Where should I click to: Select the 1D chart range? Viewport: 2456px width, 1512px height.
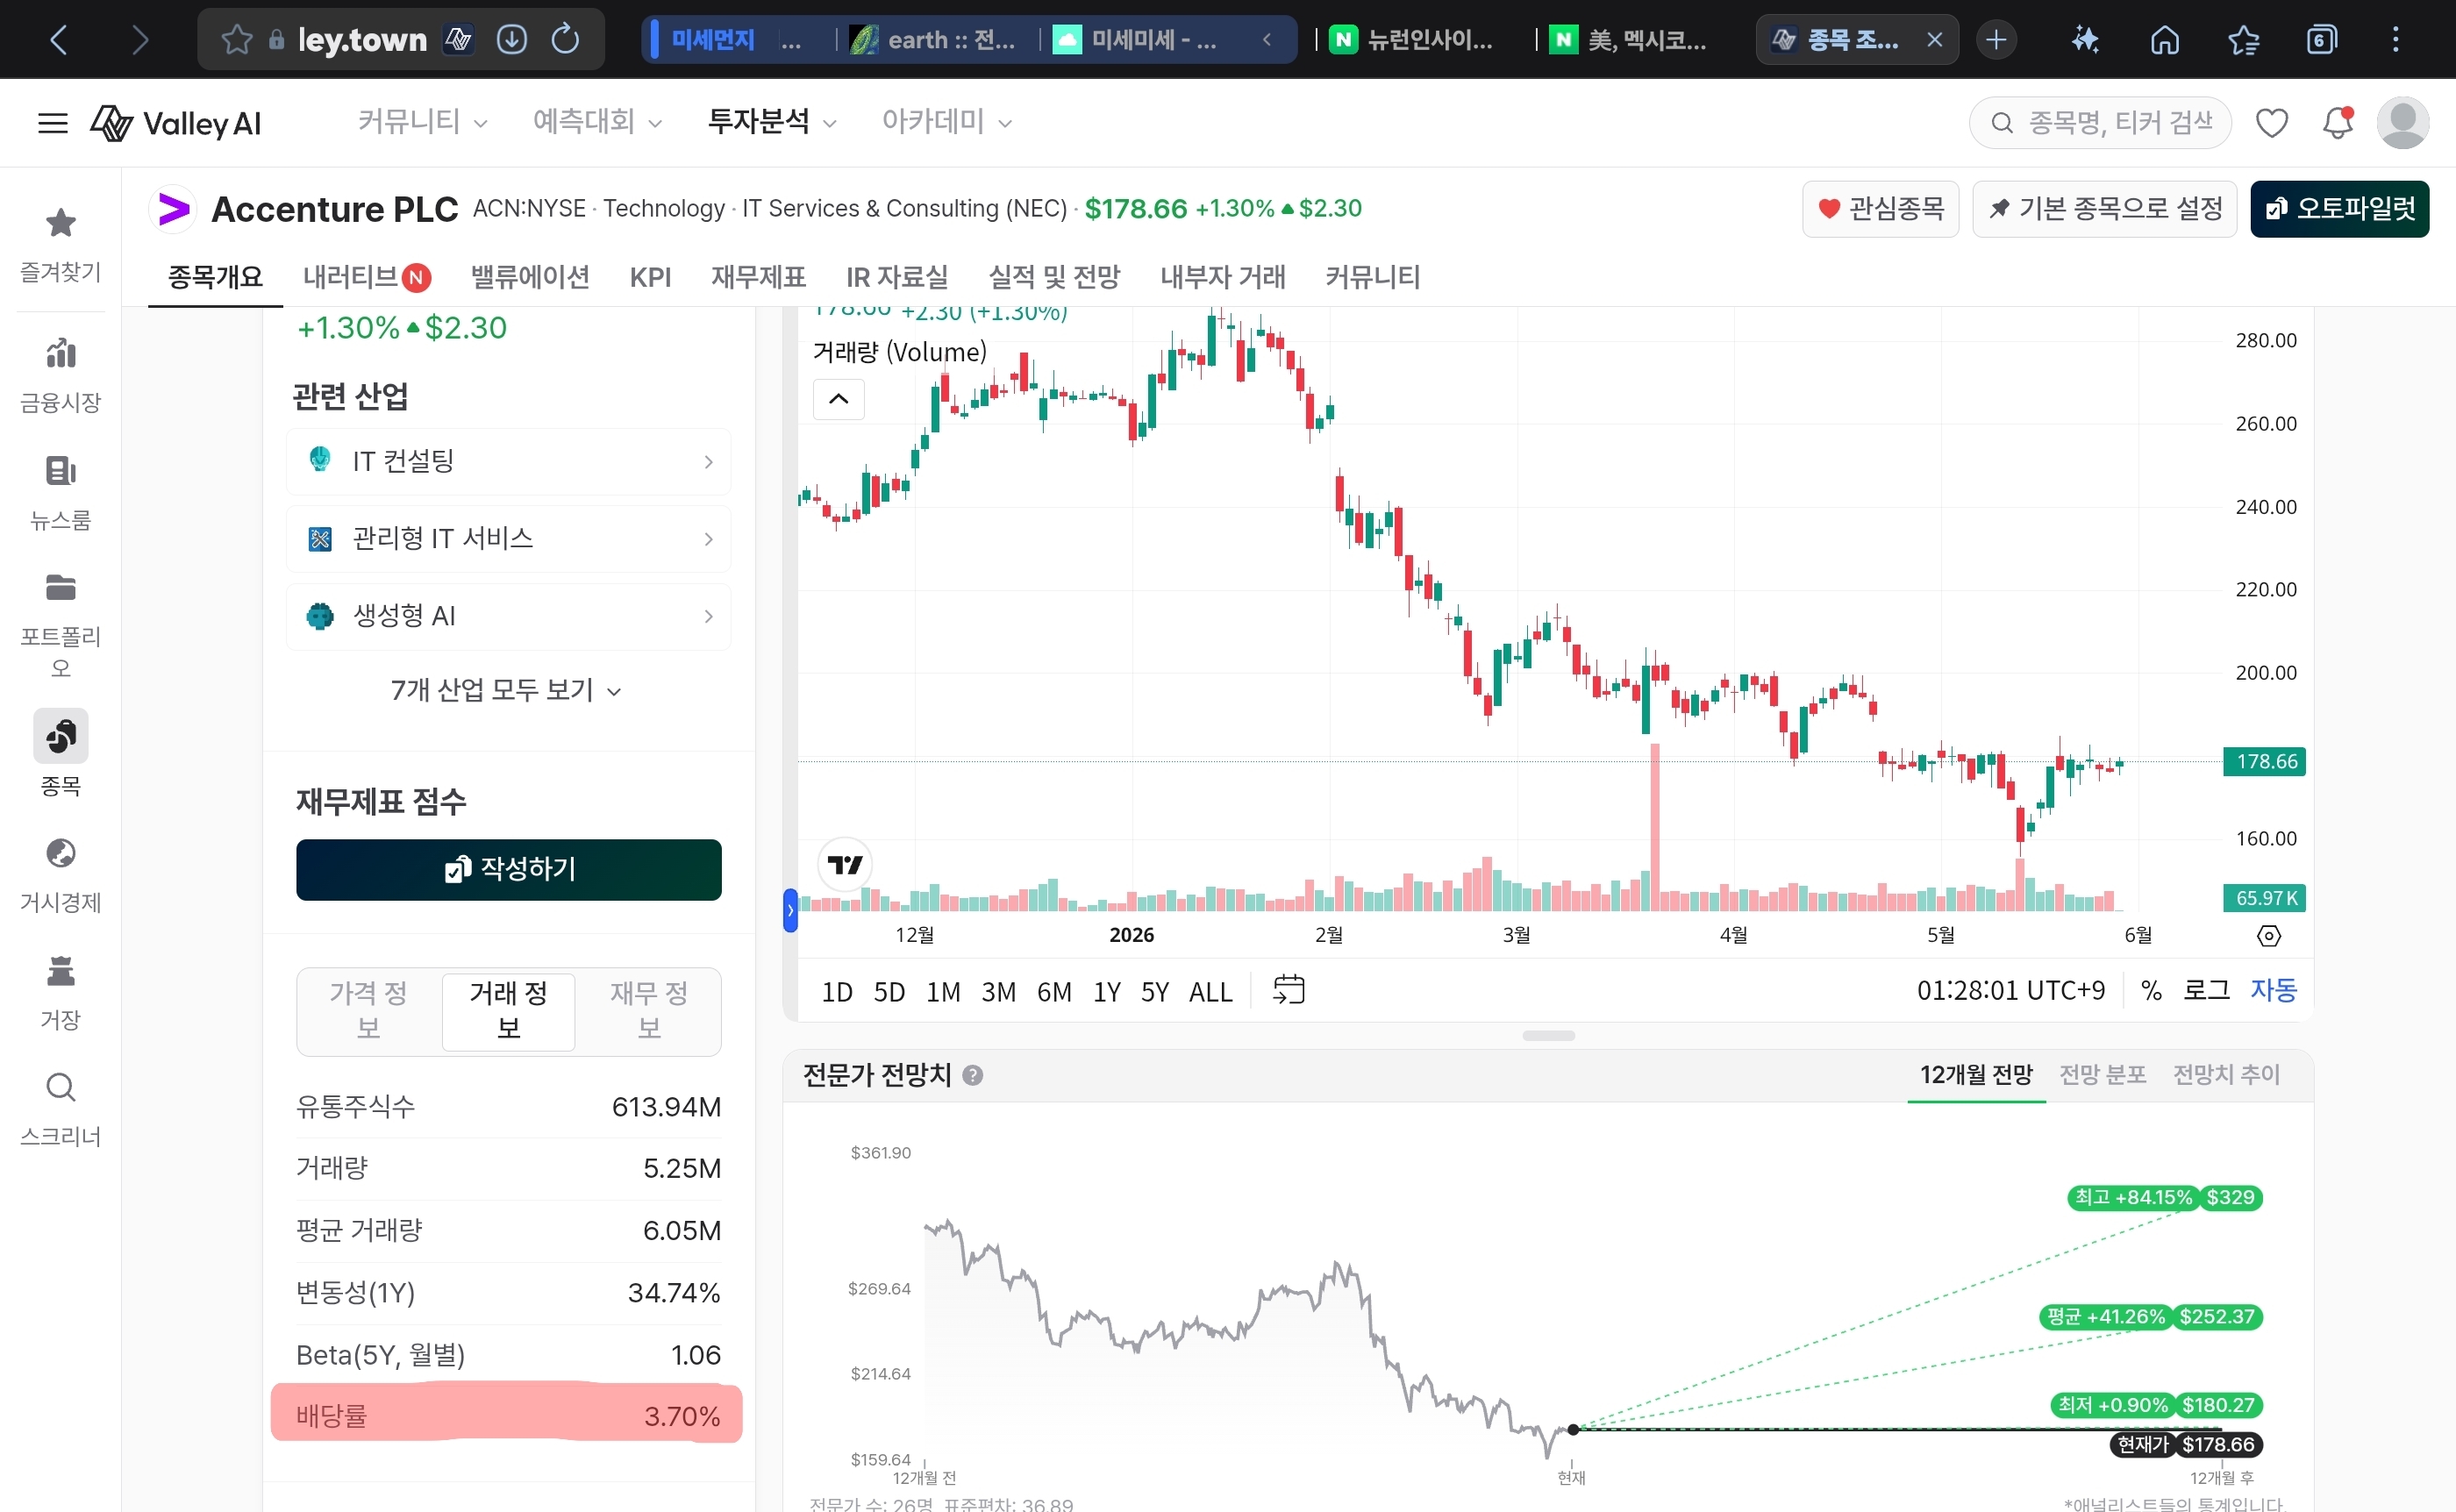pyautogui.click(x=837, y=992)
